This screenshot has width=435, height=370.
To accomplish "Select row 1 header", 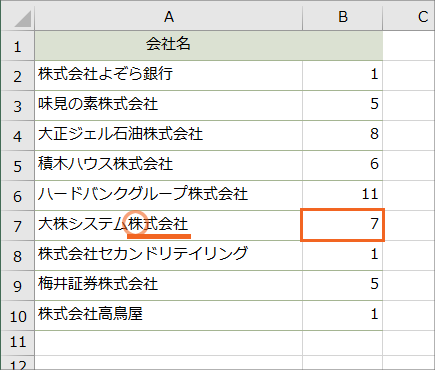I will [18, 46].
